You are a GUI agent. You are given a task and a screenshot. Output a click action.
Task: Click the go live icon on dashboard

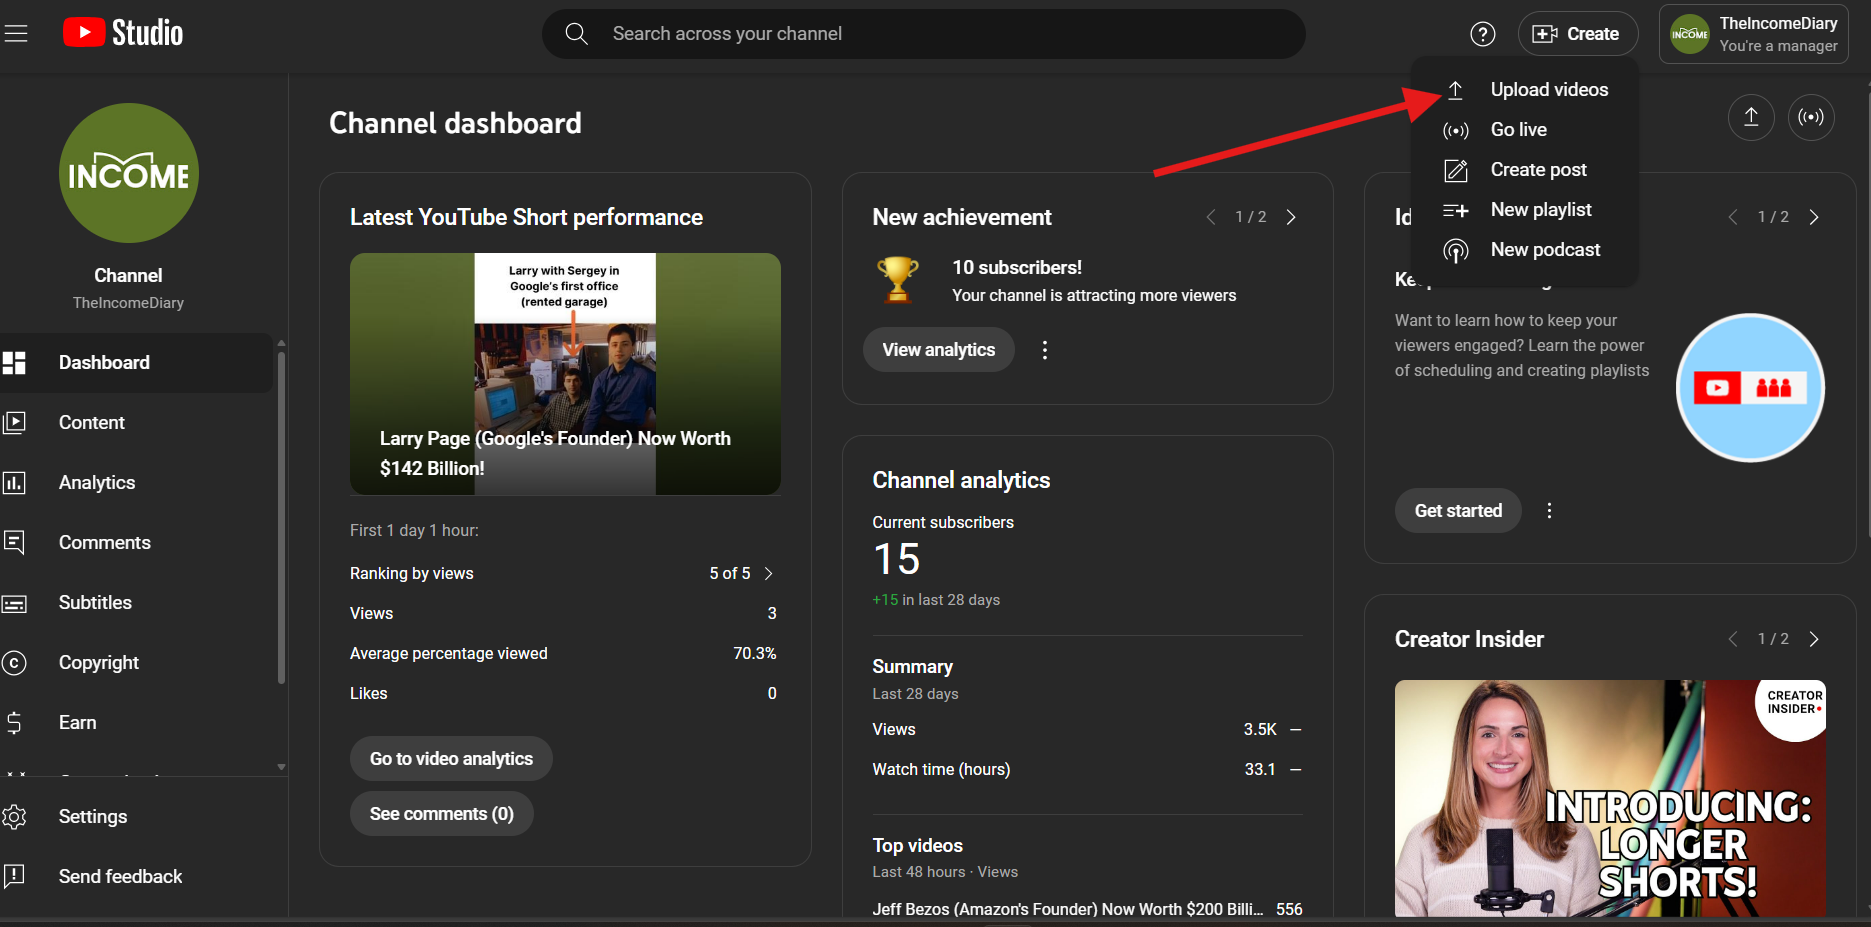pos(1811,117)
